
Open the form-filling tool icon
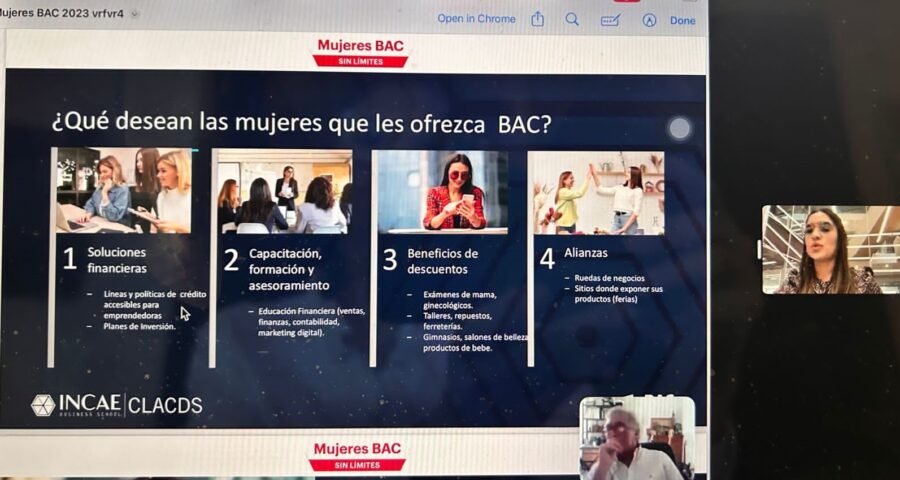[x=610, y=20]
